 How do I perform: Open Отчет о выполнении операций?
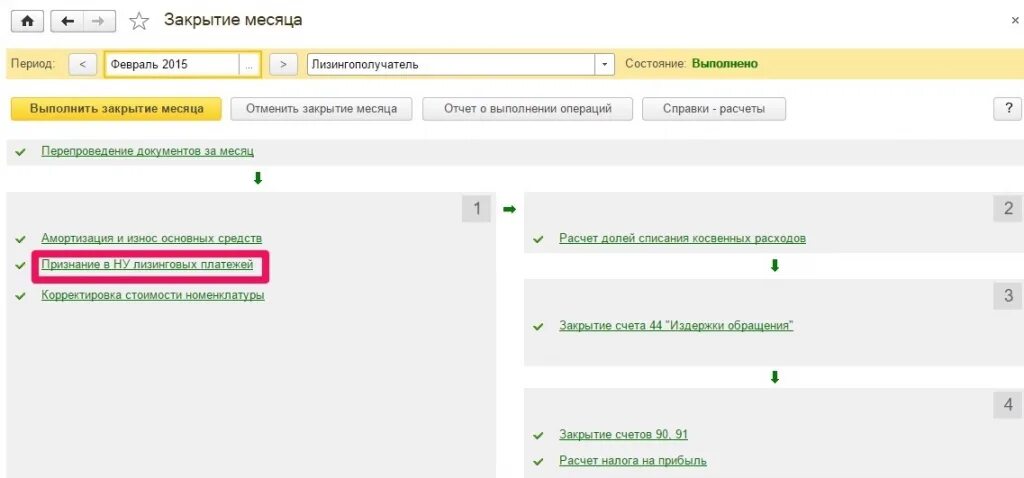click(x=528, y=109)
